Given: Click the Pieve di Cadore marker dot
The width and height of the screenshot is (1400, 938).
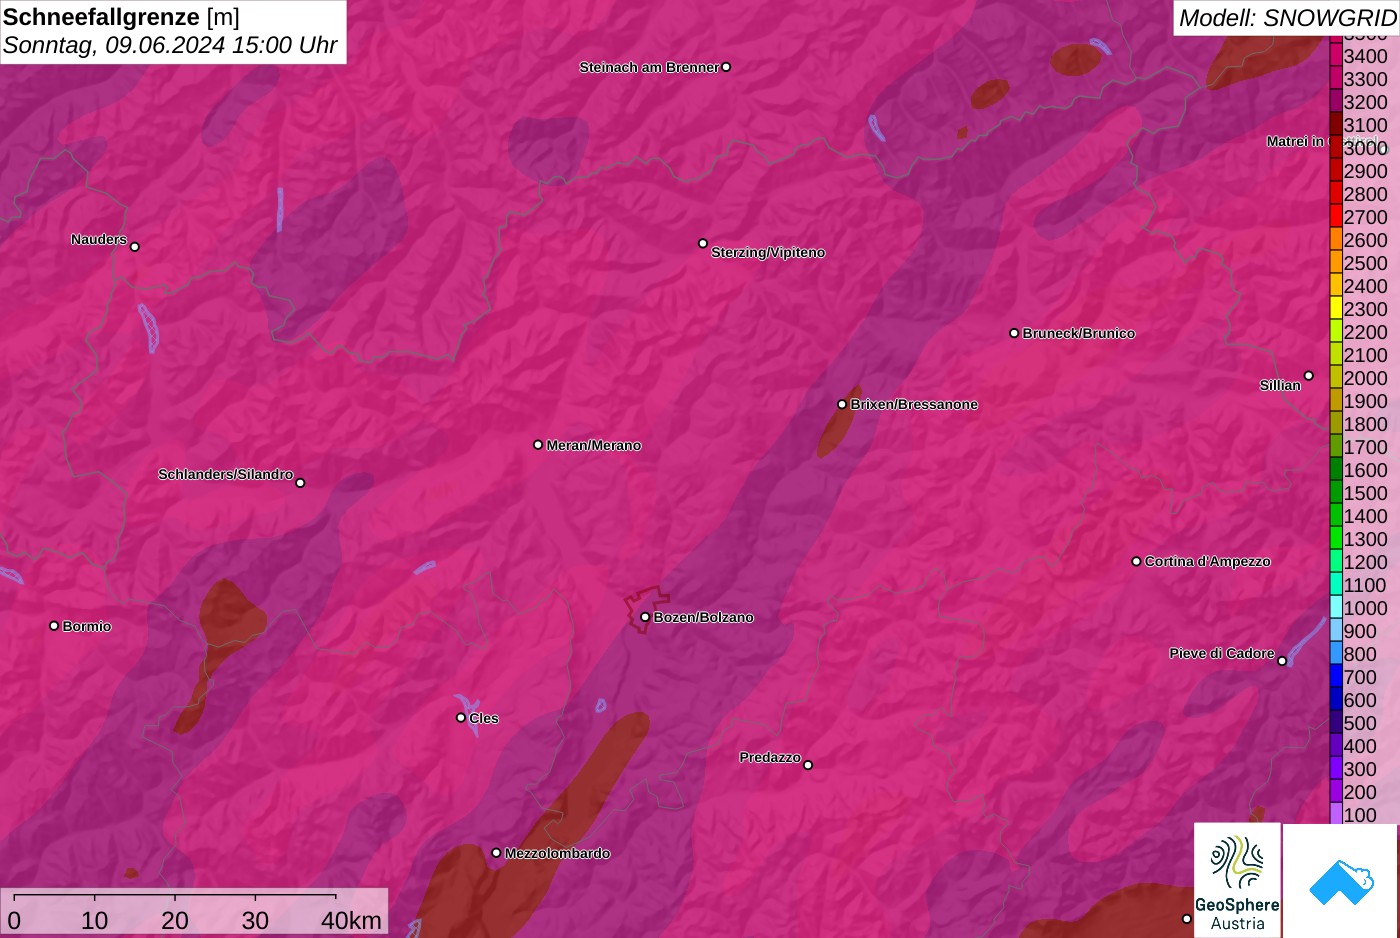Looking at the screenshot, I should click(x=1282, y=661).
